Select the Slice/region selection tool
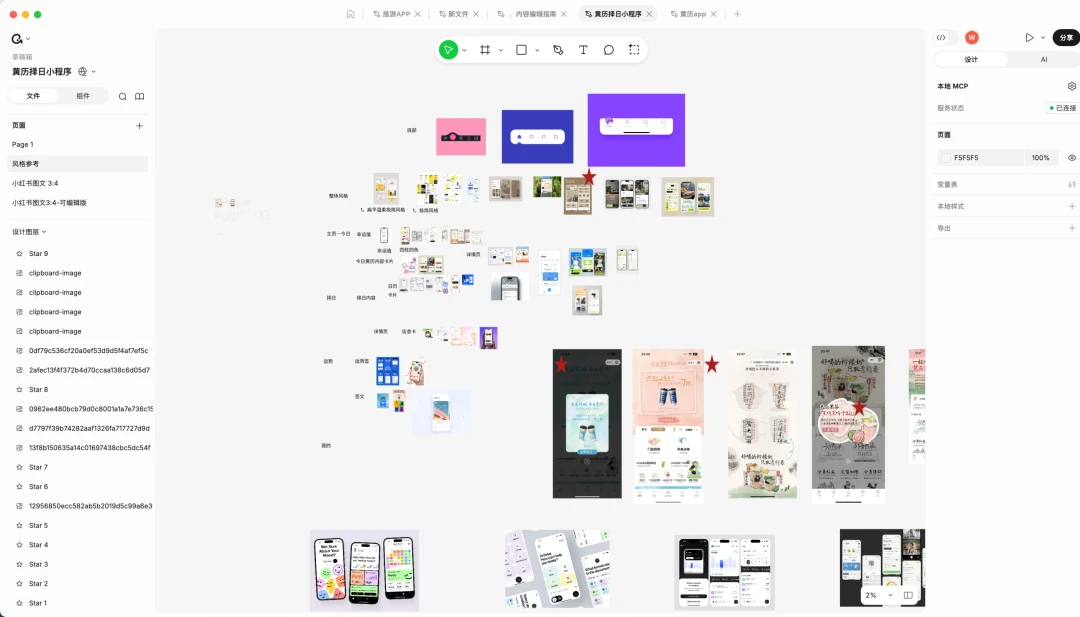The height and width of the screenshot is (617, 1080). (x=634, y=50)
